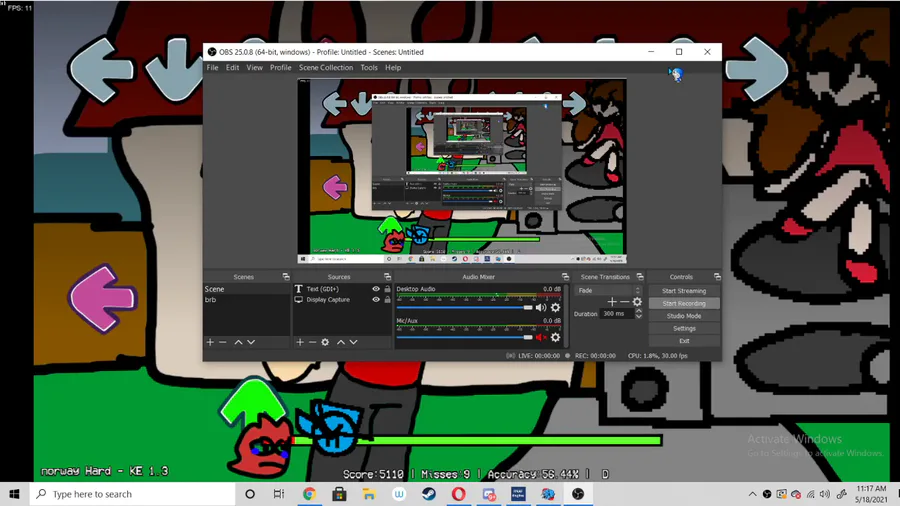The height and width of the screenshot is (506, 900).
Task: Decrease transition Duration with down arrow
Action: pyautogui.click(x=639, y=317)
